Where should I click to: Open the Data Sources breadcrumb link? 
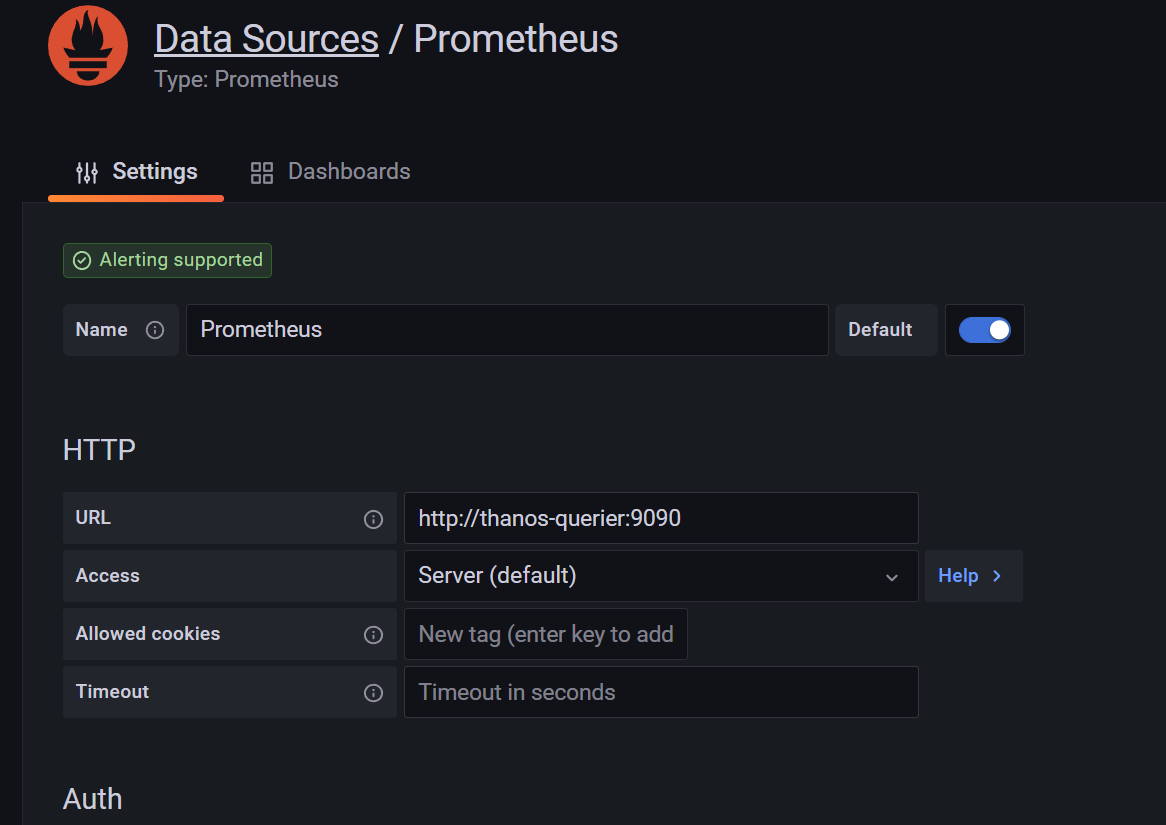[266, 39]
